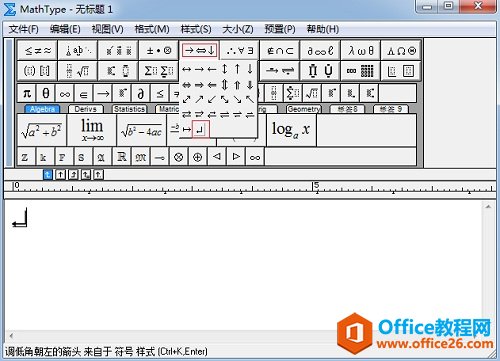Image resolution: width=500 pixels, height=361 pixels.
Task: Open the 帮助(H) menu
Action: point(323,29)
